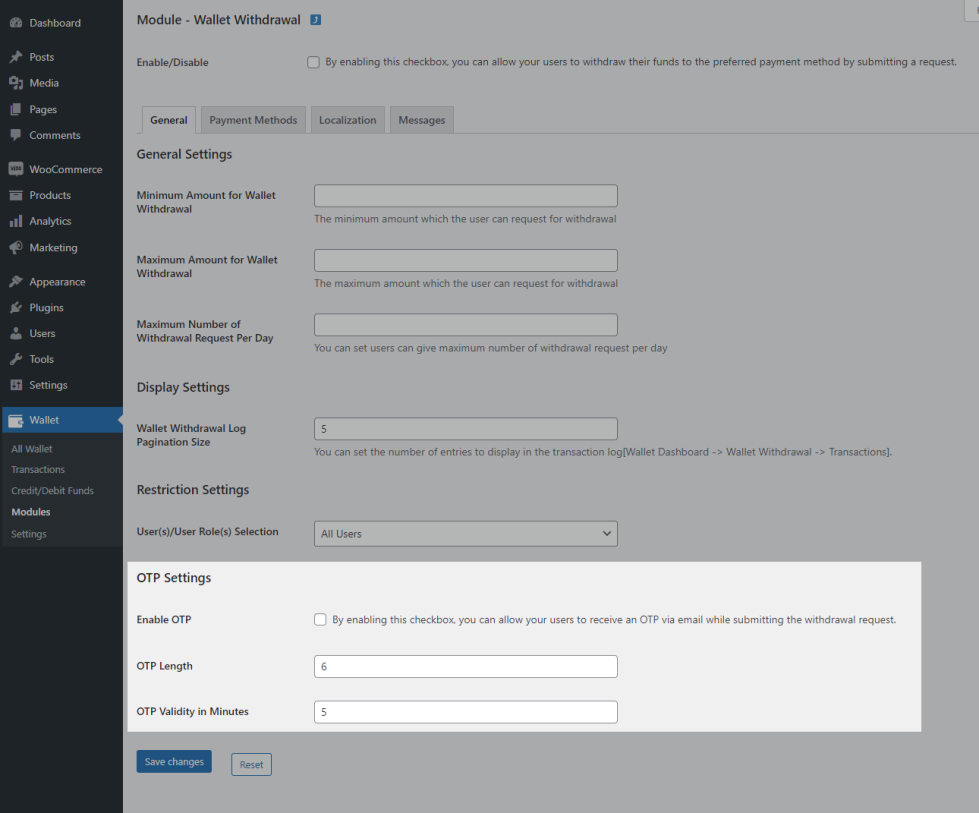Click the Reset button

pyautogui.click(x=251, y=765)
